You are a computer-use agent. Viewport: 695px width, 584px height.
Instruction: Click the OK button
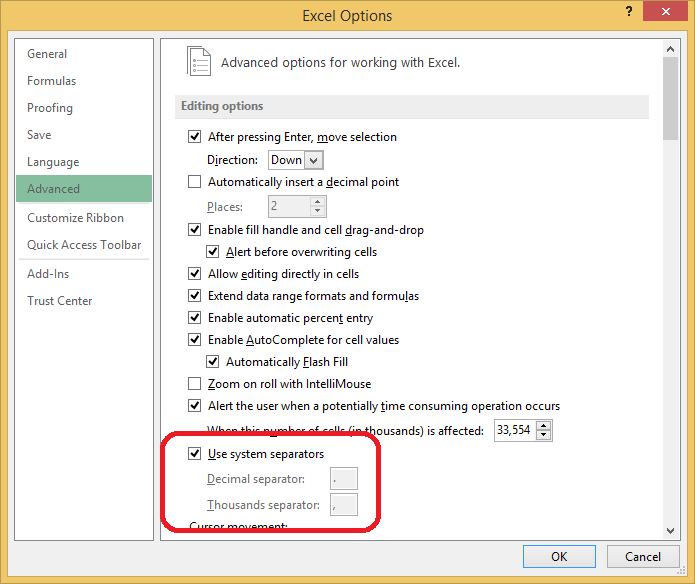coord(559,557)
